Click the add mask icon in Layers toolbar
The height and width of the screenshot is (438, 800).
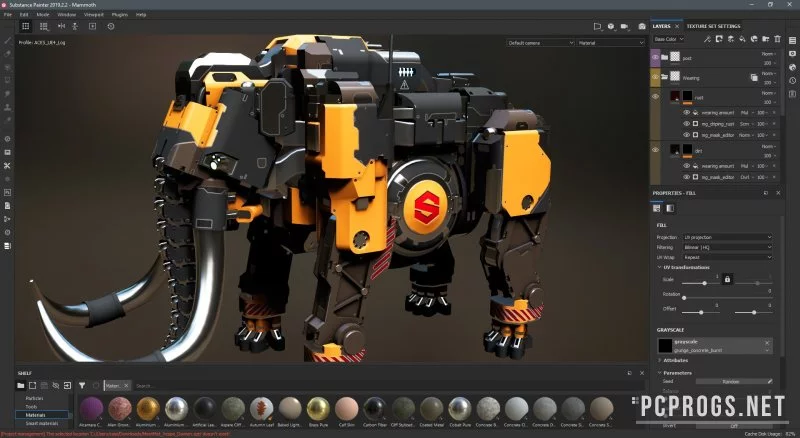pyautogui.click(x=719, y=39)
